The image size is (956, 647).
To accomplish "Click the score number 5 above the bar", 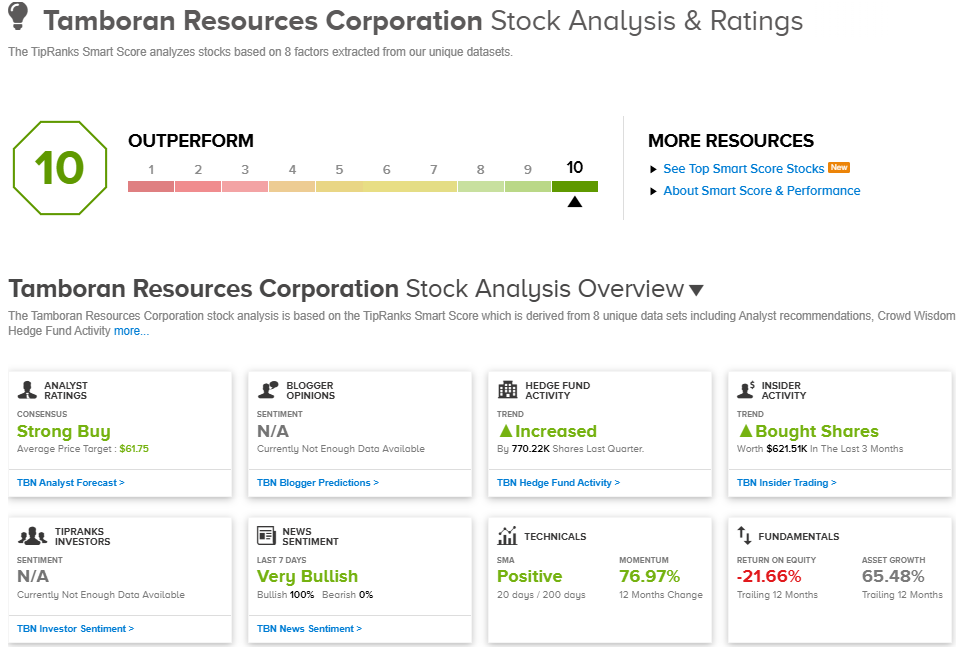I will point(339,170).
